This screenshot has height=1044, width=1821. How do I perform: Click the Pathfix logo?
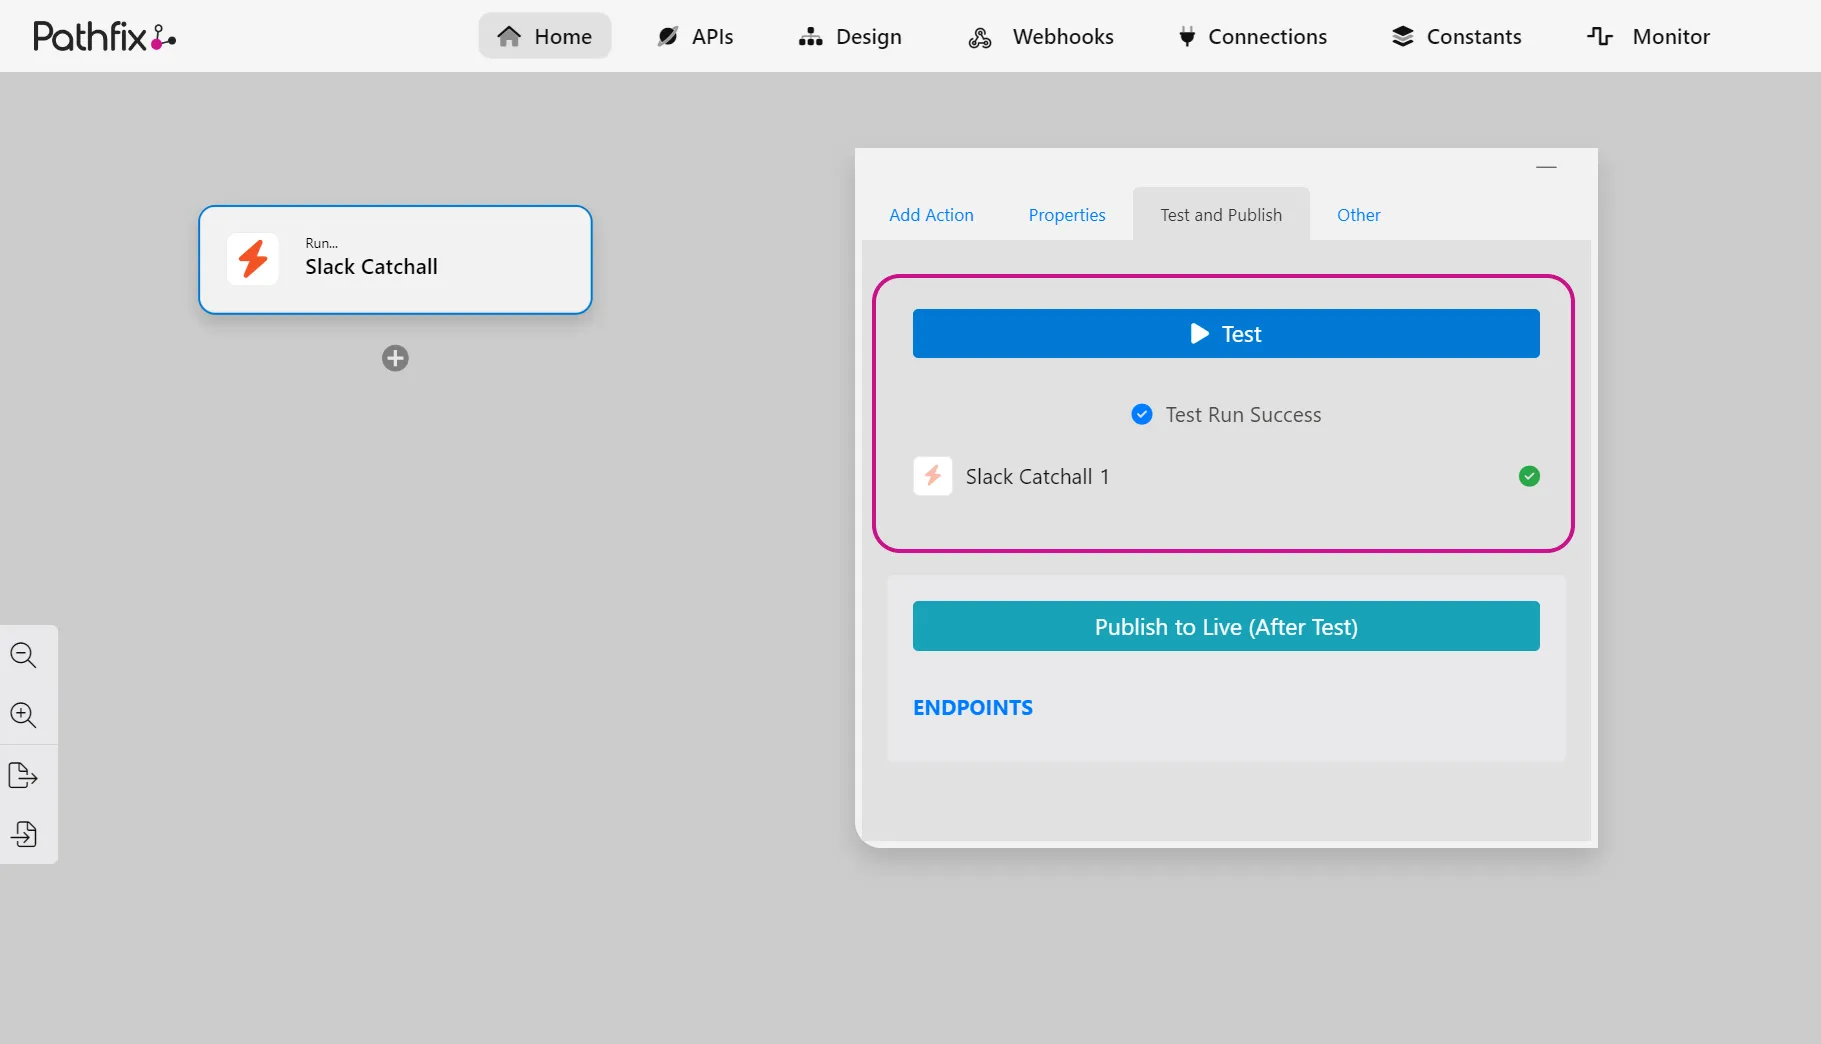(104, 36)
